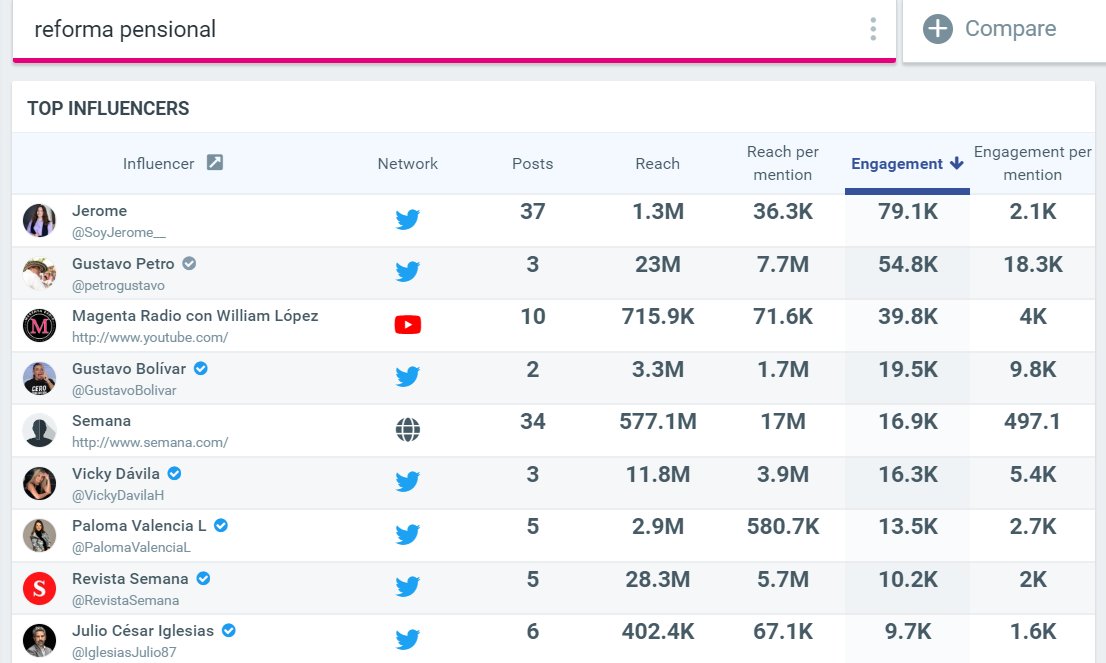Click the globe web icon in Semana's row
The width and height of the screenshot is (1106, 663).
pyautogui.click(x=408, y=429)
